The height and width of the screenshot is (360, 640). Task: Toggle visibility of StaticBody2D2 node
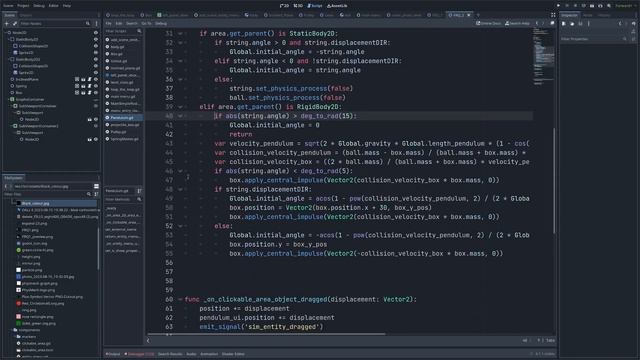(x=96, y=59)
